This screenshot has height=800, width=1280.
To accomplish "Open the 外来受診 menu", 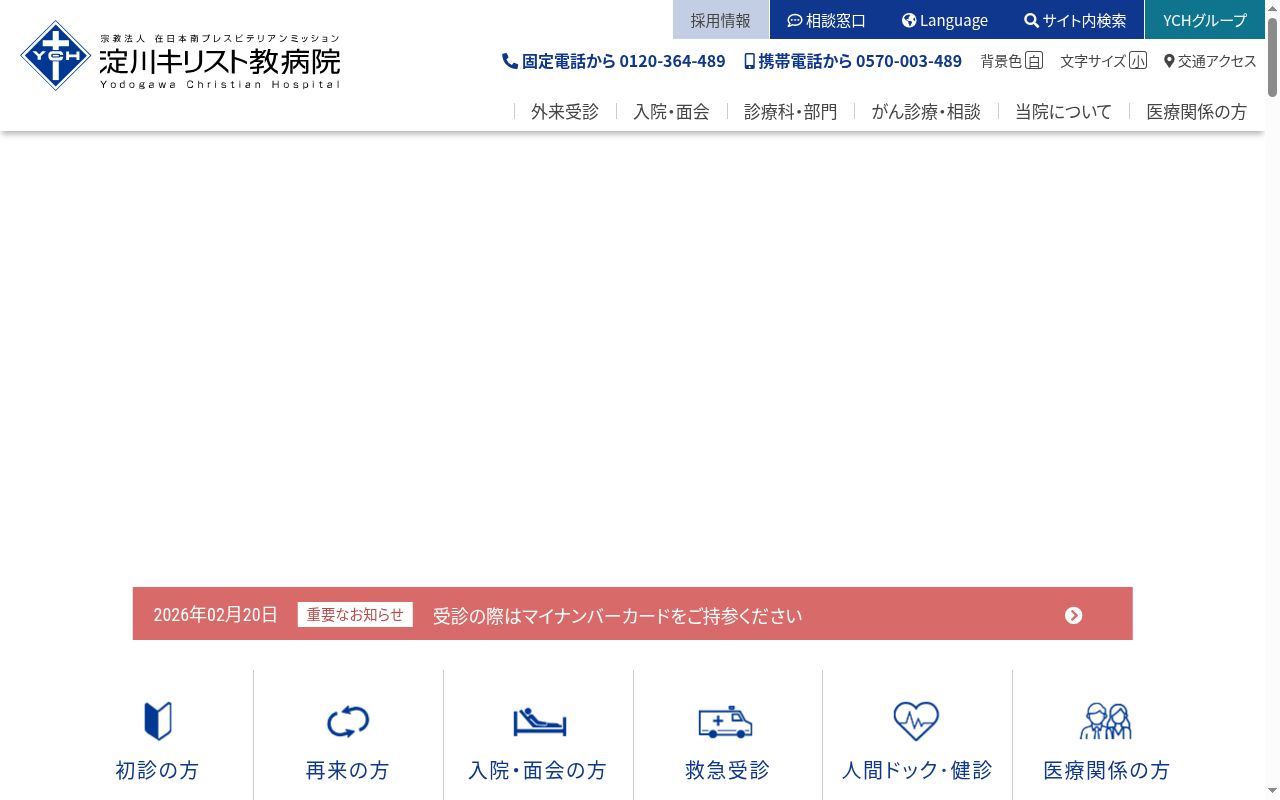I will (x=565, y=111).
